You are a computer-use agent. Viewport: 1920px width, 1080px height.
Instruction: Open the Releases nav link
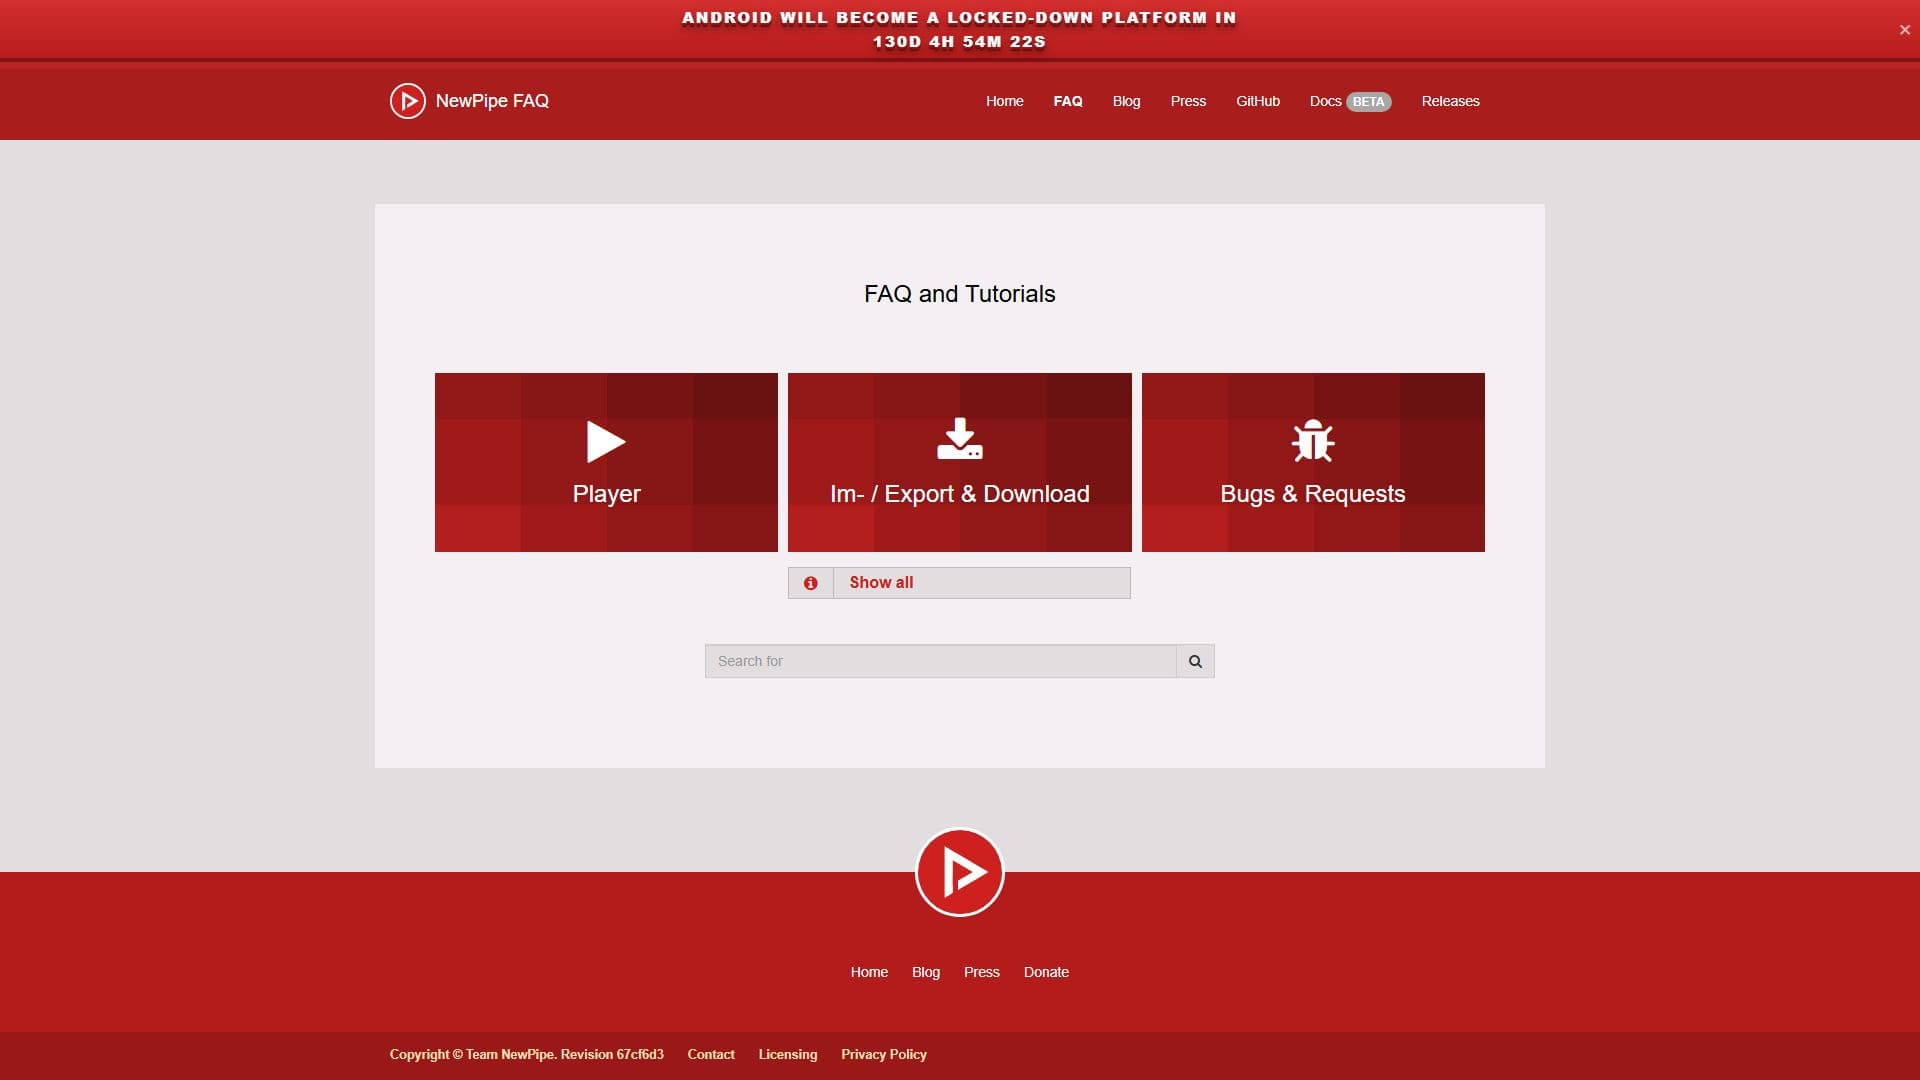click(1450, 101)
